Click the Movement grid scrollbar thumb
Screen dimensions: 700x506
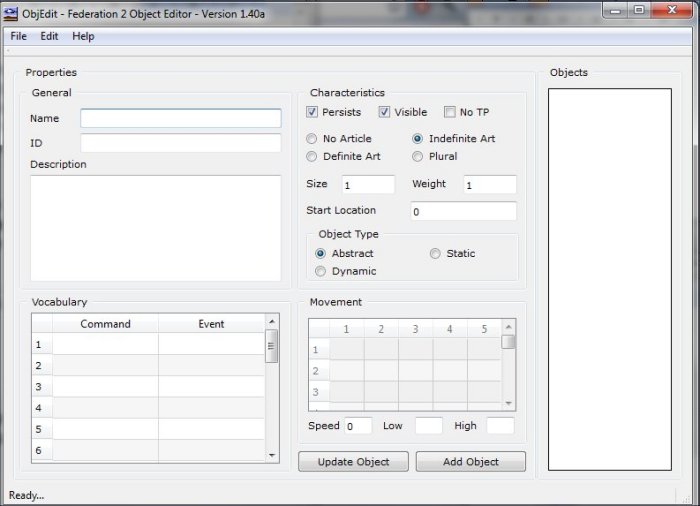click(508, 342)
